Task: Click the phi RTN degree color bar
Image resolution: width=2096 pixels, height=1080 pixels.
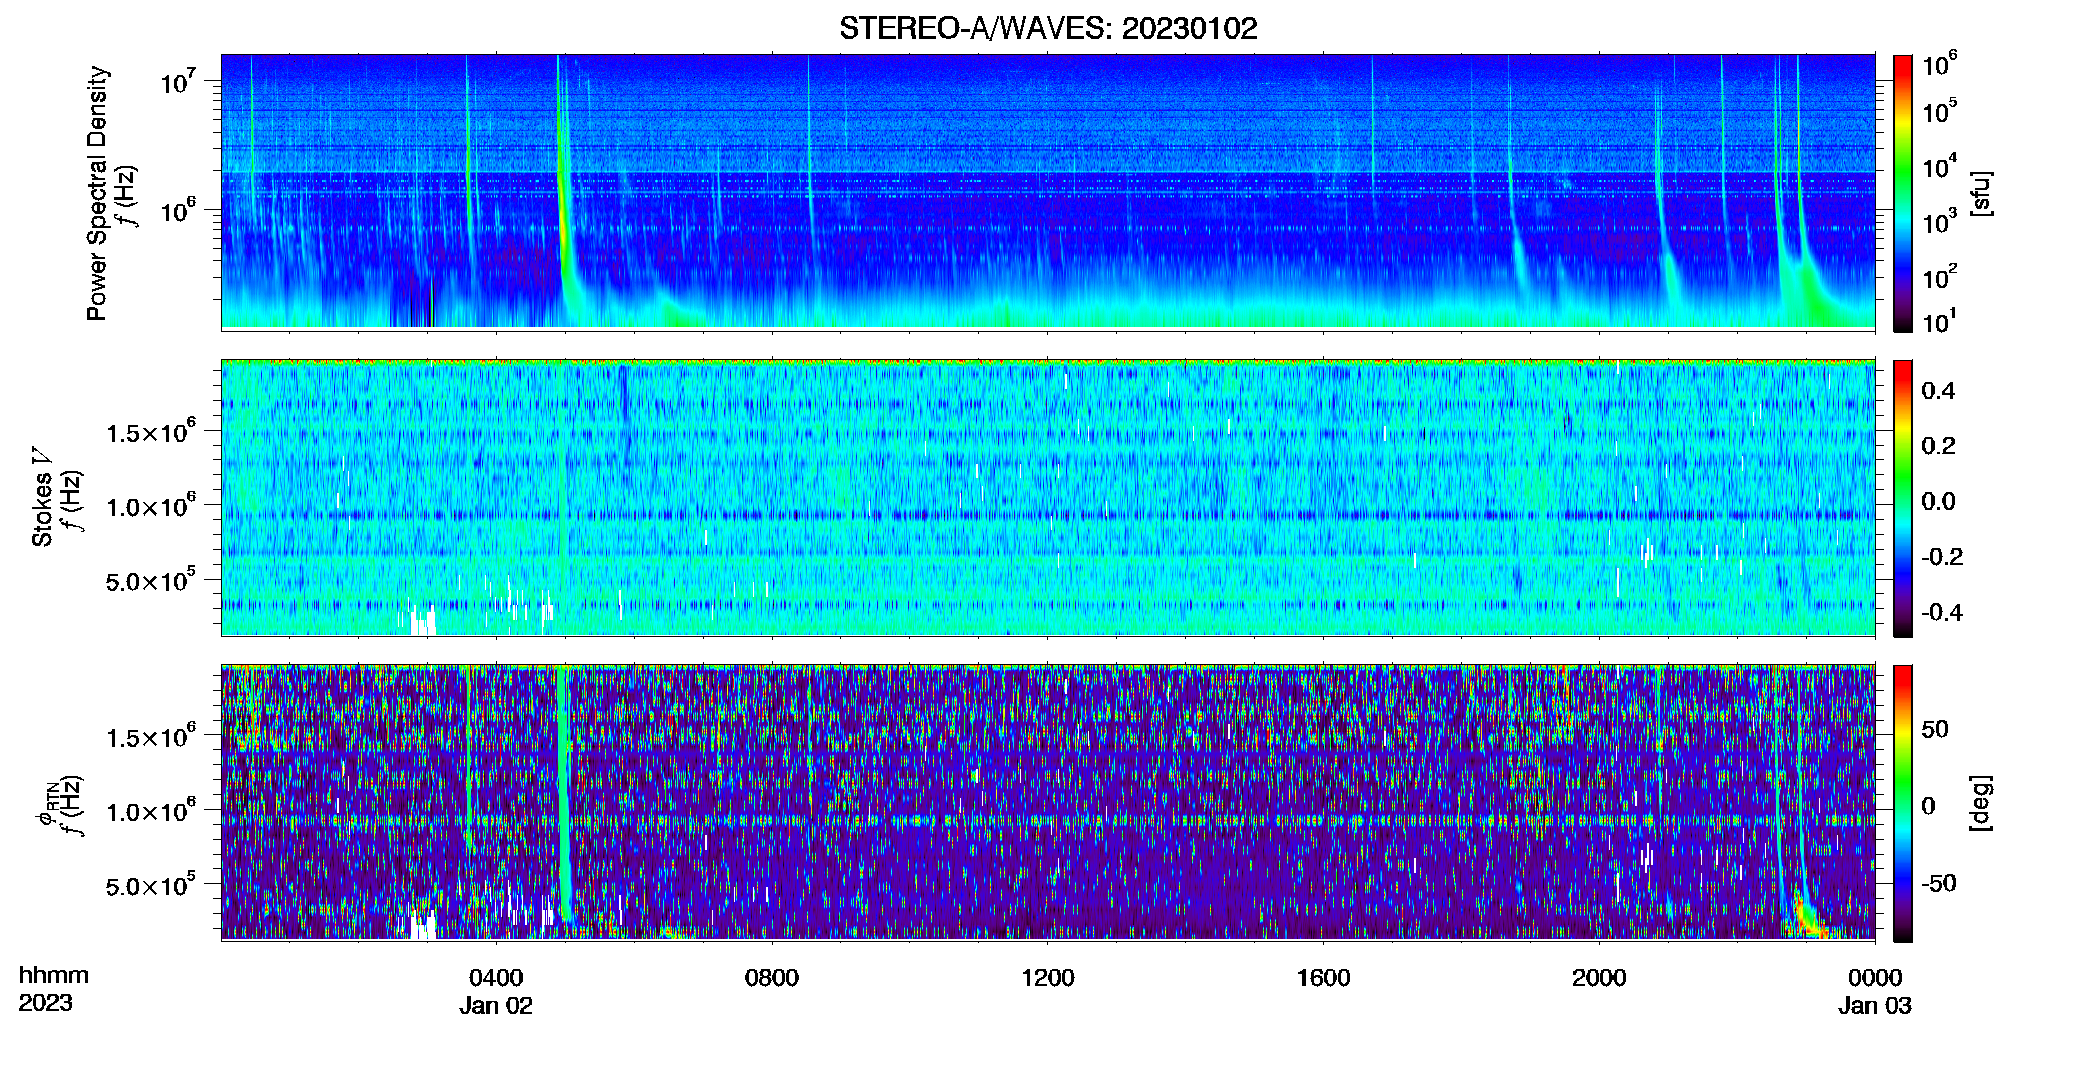Action: coord(1902,803)
